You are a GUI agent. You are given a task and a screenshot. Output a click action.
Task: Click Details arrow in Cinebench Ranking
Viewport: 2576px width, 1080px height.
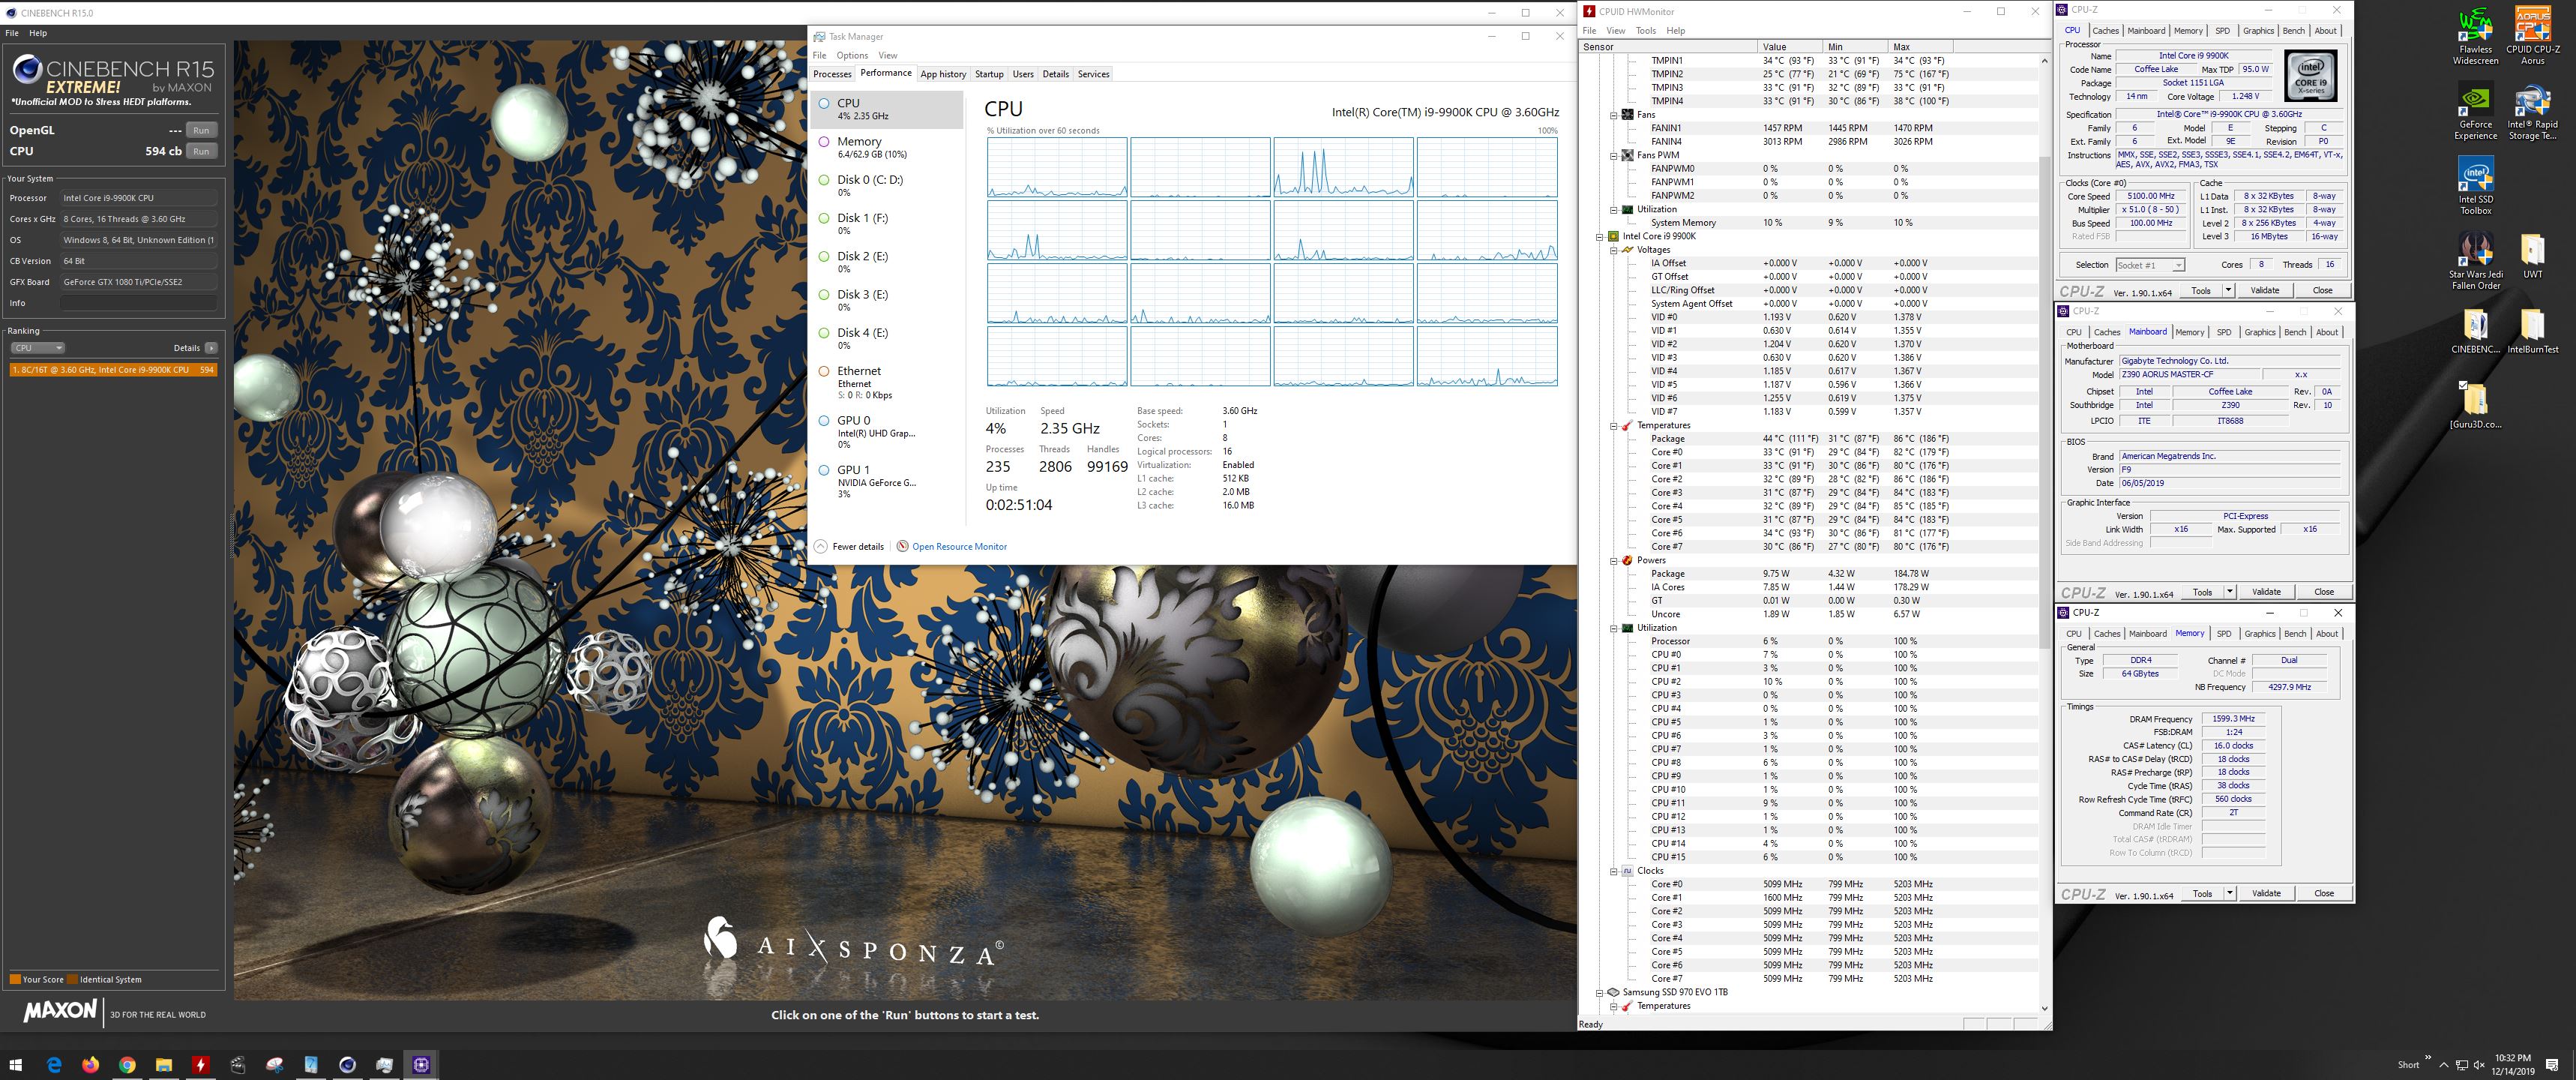click(x=211, y=348)
